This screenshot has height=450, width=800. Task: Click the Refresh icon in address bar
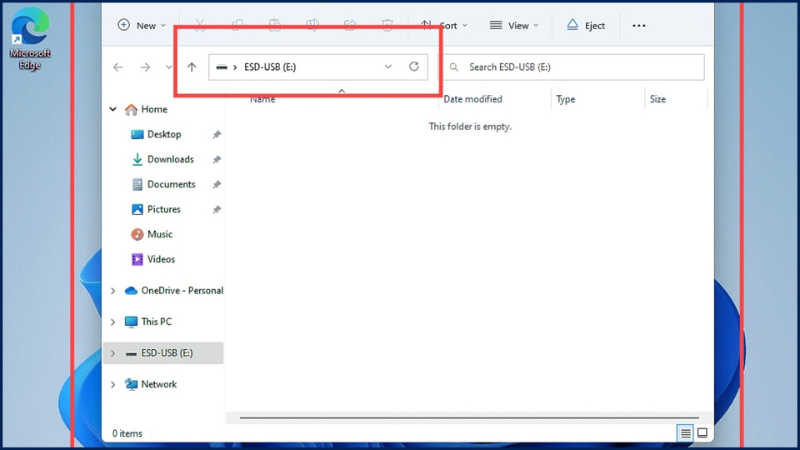pos(414,67)
